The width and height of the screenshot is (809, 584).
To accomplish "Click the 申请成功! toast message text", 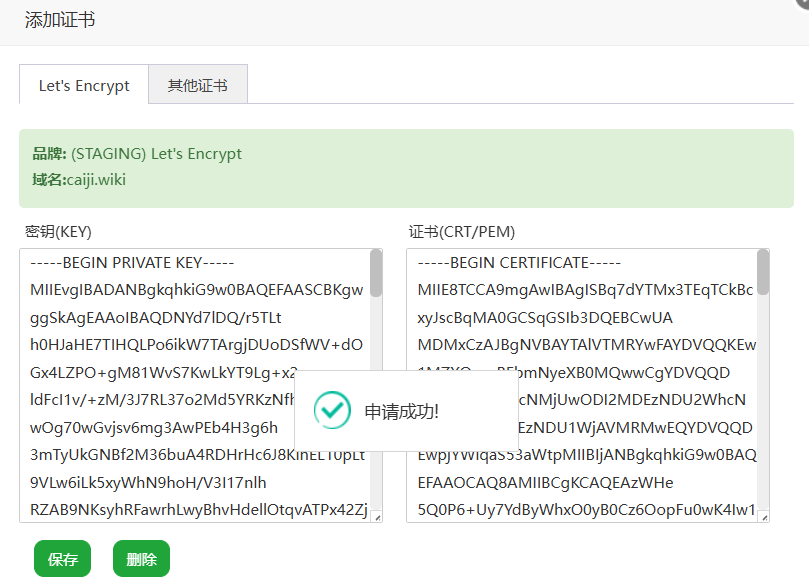I will point(401,411).
